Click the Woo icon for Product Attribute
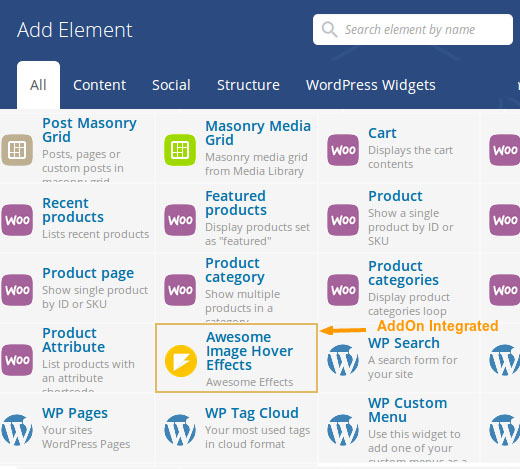The image size is (520, 469). (17, 360)
